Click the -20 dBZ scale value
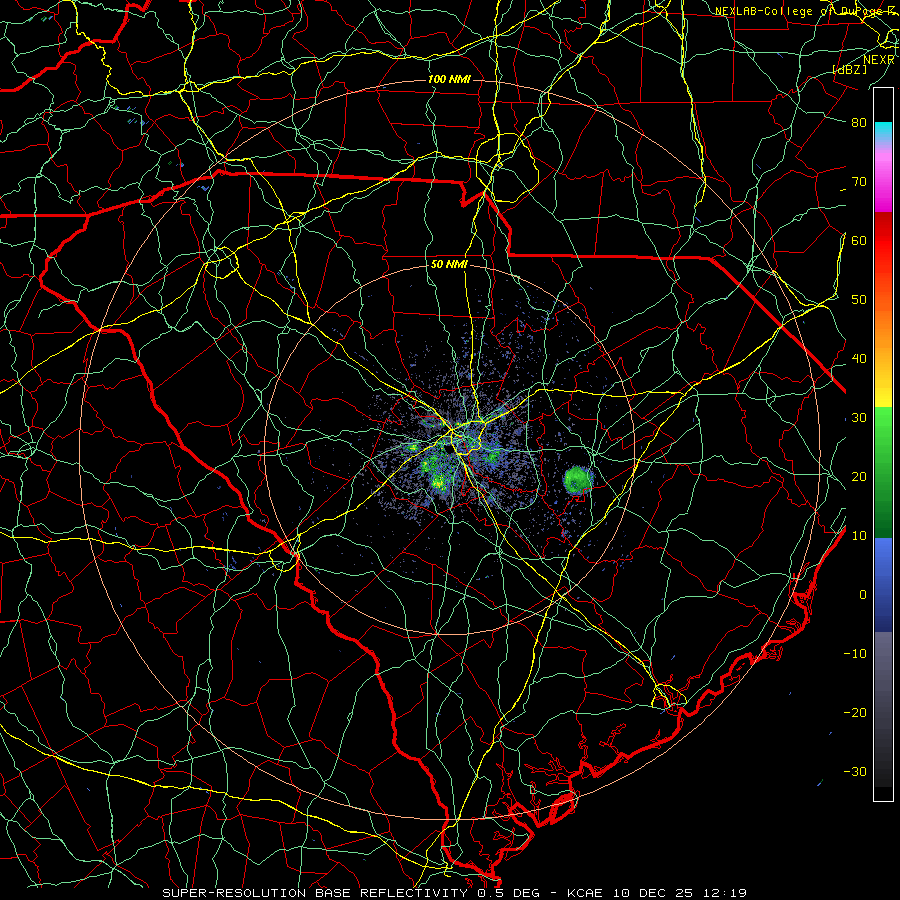Image resolution: width=900 pixels, height=900 pixels. [855, 712]
